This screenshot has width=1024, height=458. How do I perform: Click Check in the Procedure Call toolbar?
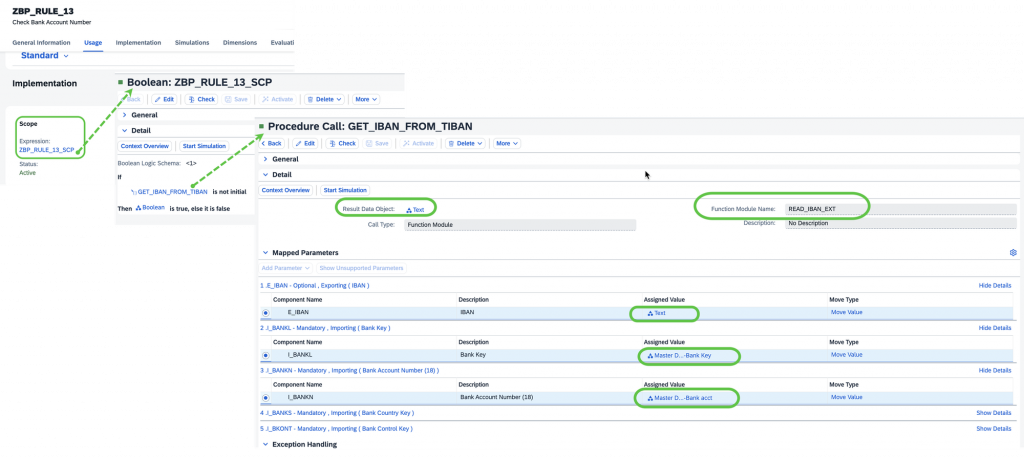pos(342,143)
